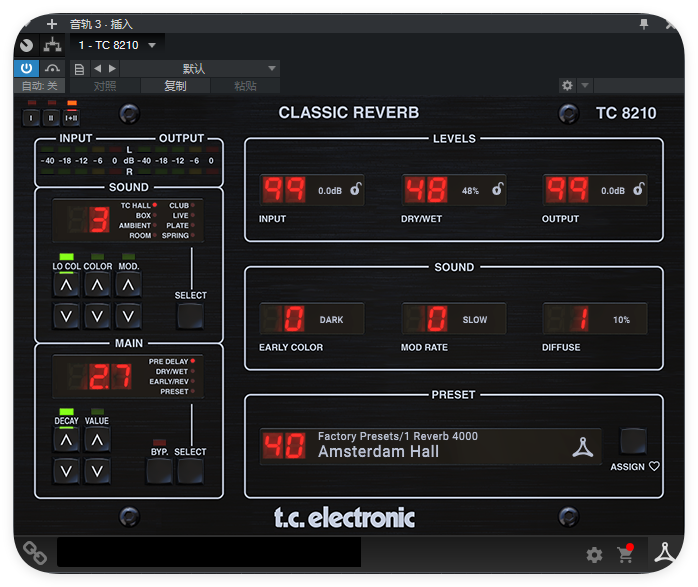Viewport: 698px width, 587px height.
Task: Click the footer TC signature logo icon
Action: point(665,552)
